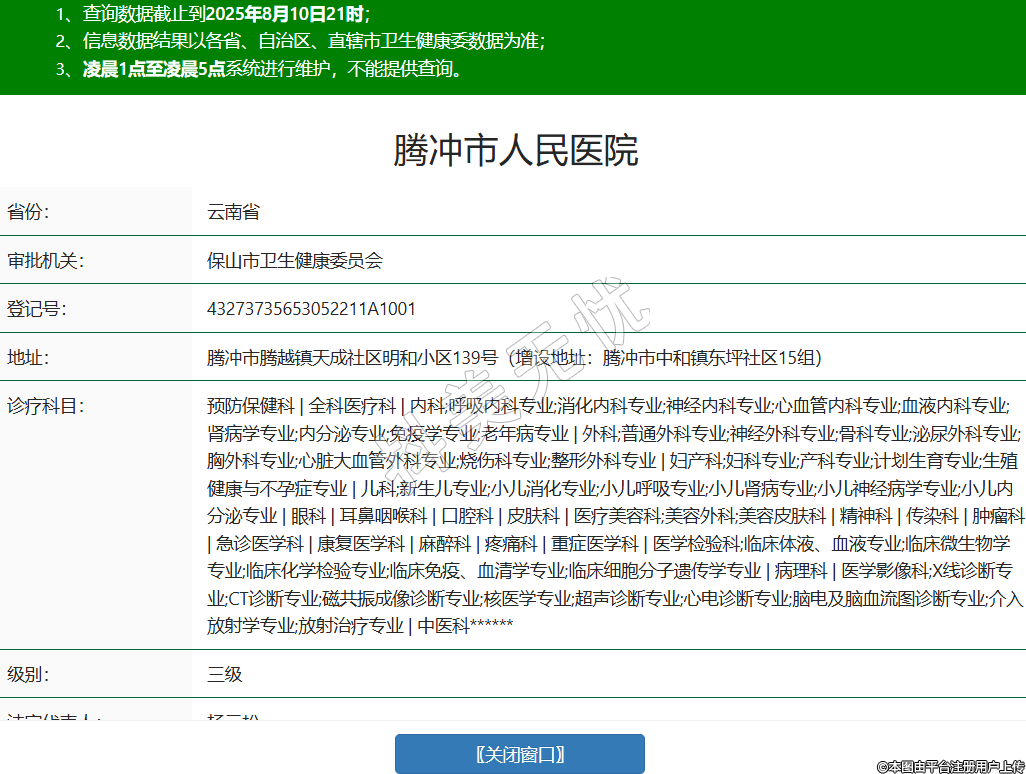This screenshot has height=774, width=1026.
Task: Click the 关闭窗口 button
Action: tap(519, 754)
